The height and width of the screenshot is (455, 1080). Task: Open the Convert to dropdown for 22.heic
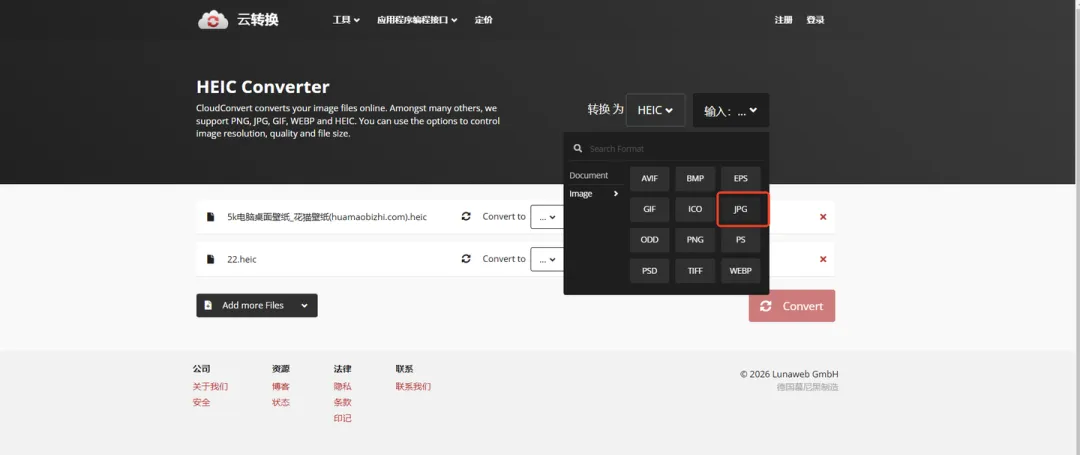pos(547,260)
